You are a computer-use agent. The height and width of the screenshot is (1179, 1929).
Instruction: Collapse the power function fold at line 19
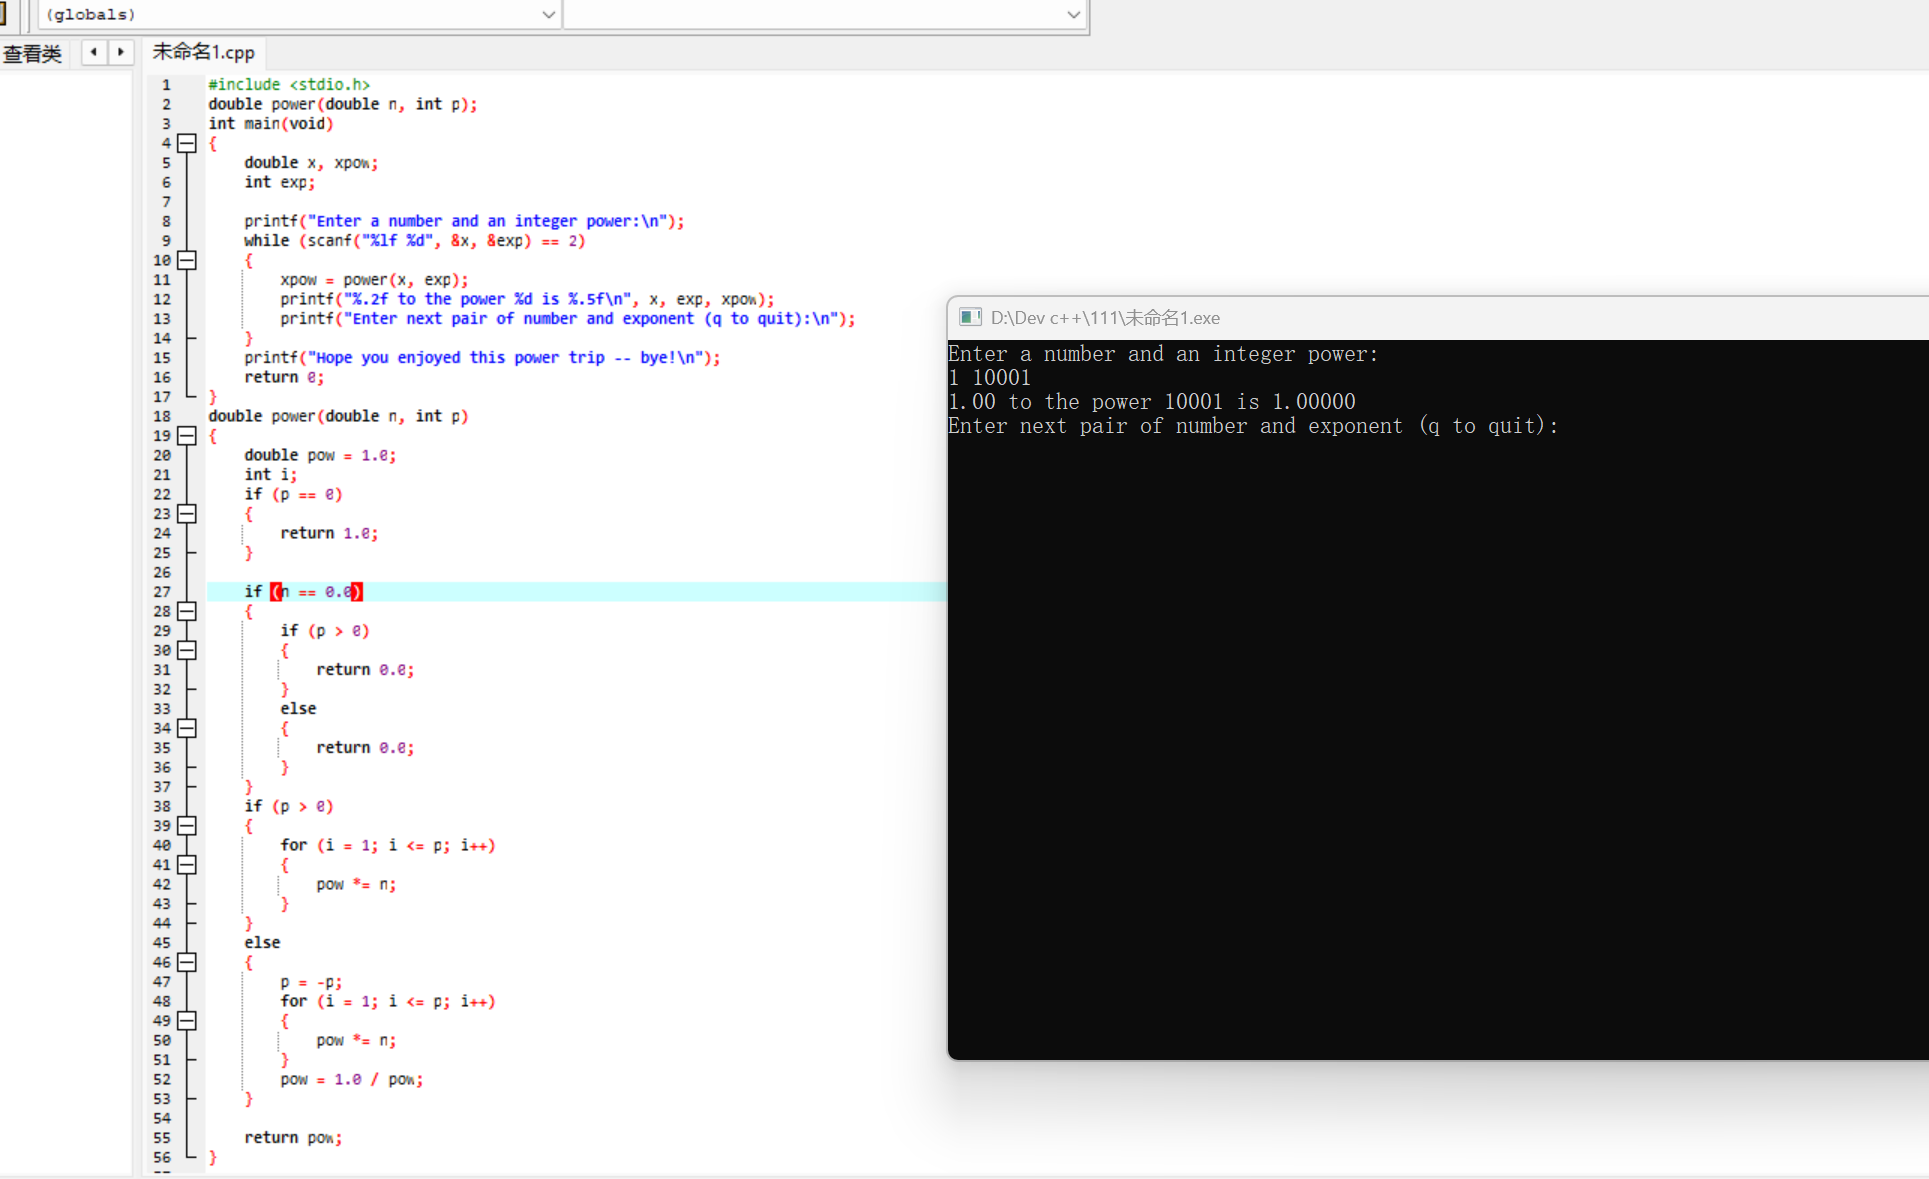click(187, 436)
